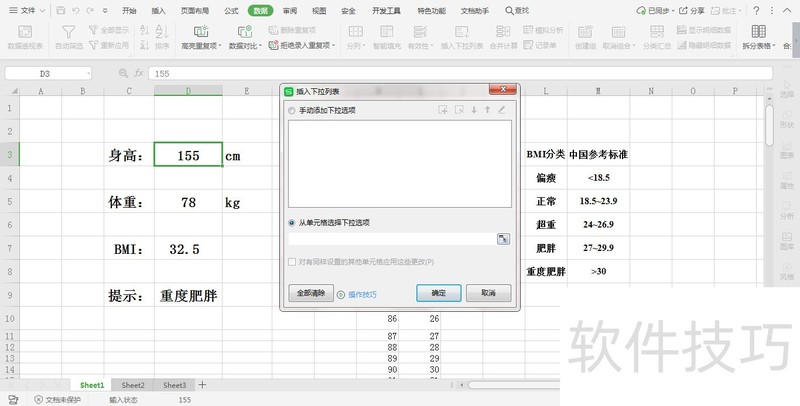This screenshot has height=406, width=800.
Task: Click the edit option pencil icon
Action: (502, 110)
